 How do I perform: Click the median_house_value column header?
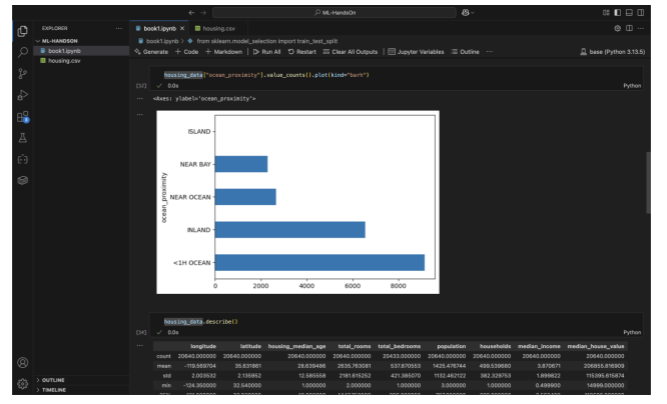pos(596,346)
